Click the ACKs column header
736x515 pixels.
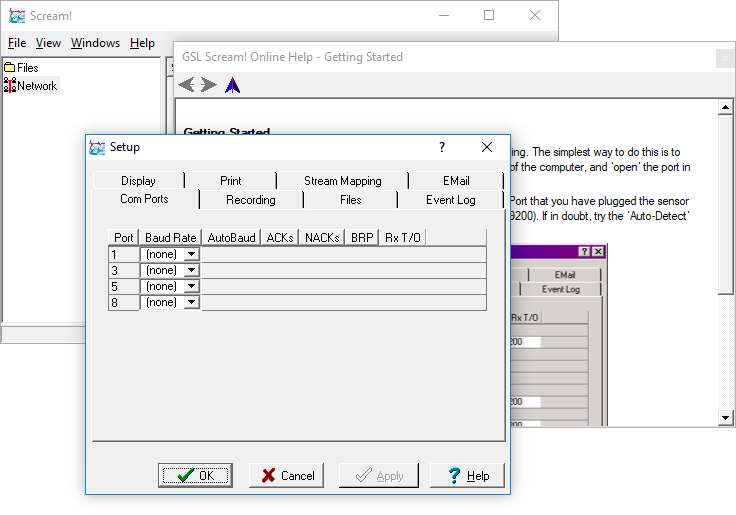point(280,238)
